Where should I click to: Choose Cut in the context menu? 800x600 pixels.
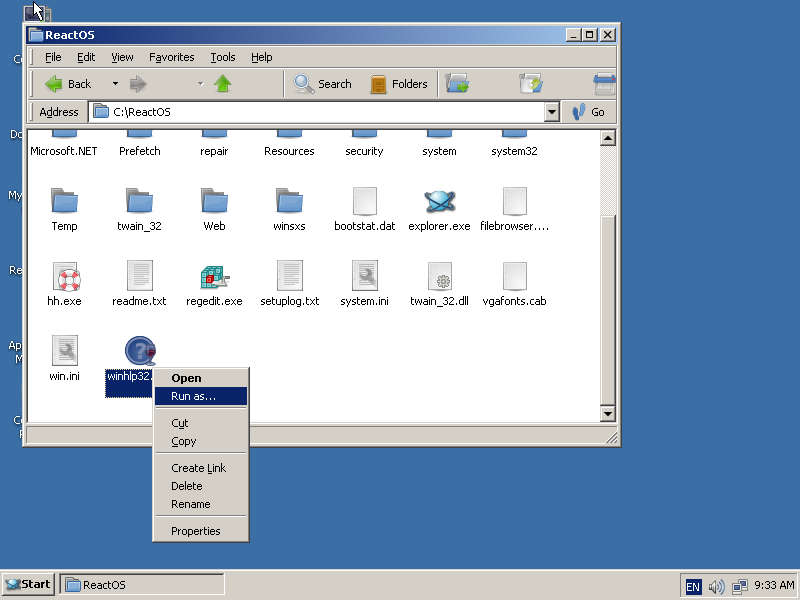[x=201, y=423]
